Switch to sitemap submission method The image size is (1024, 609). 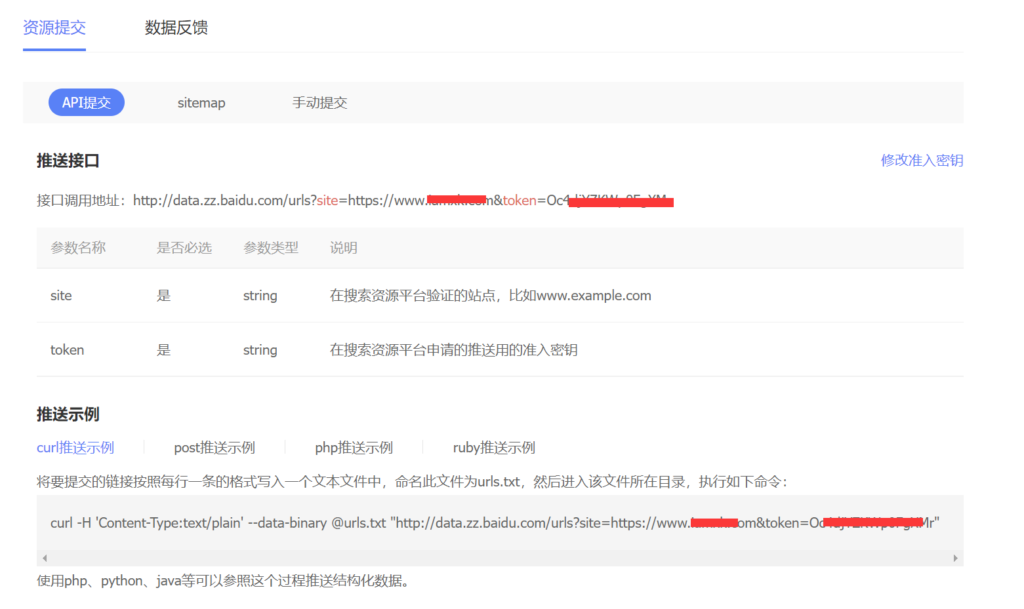click(x=201, y=102)
